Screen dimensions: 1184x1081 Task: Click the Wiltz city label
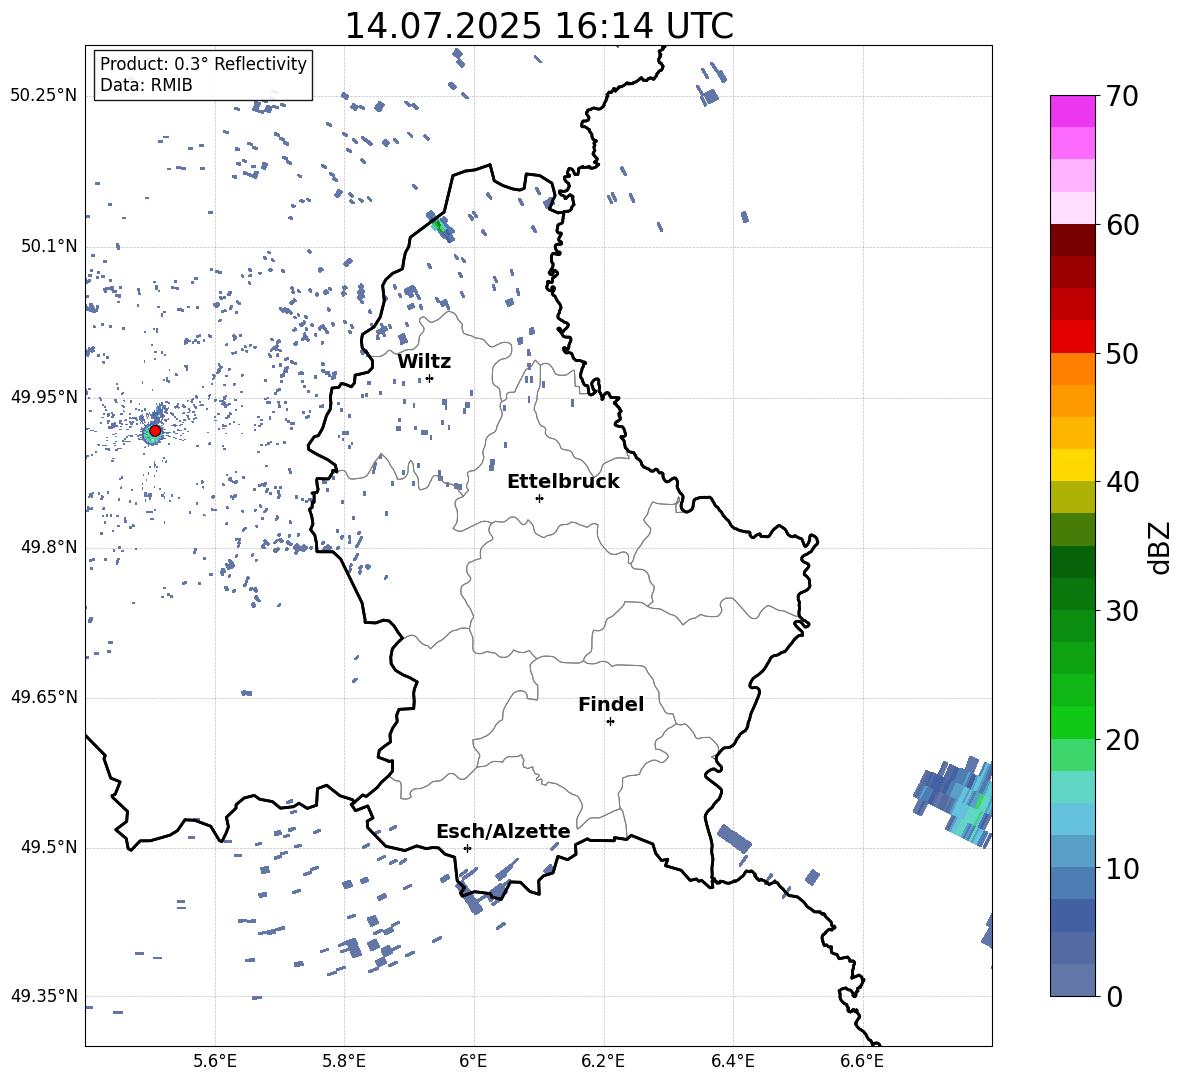(x=424, y=362)
